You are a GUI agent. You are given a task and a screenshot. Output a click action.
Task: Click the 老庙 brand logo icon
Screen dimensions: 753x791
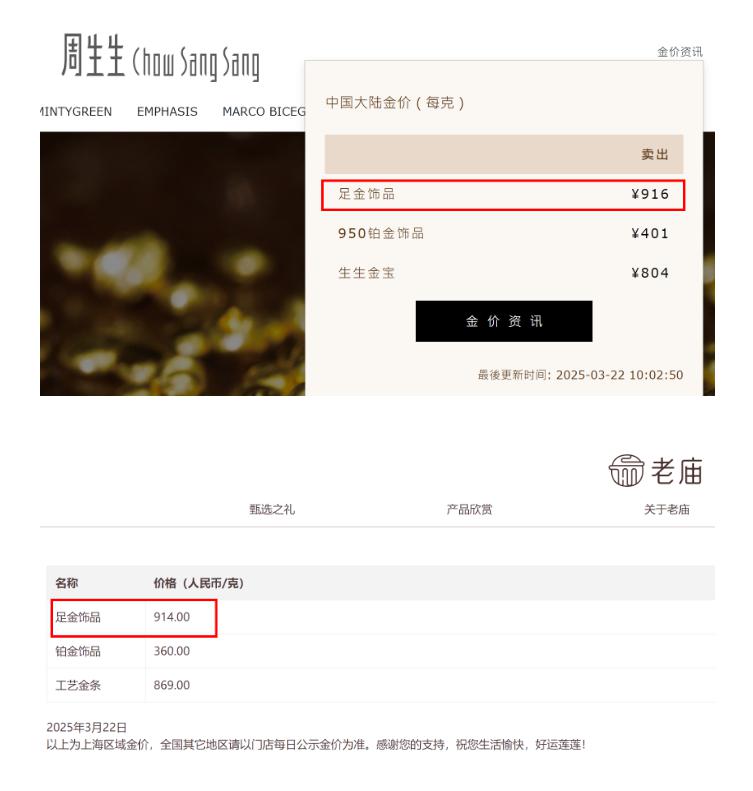click(x=626, y=470)
